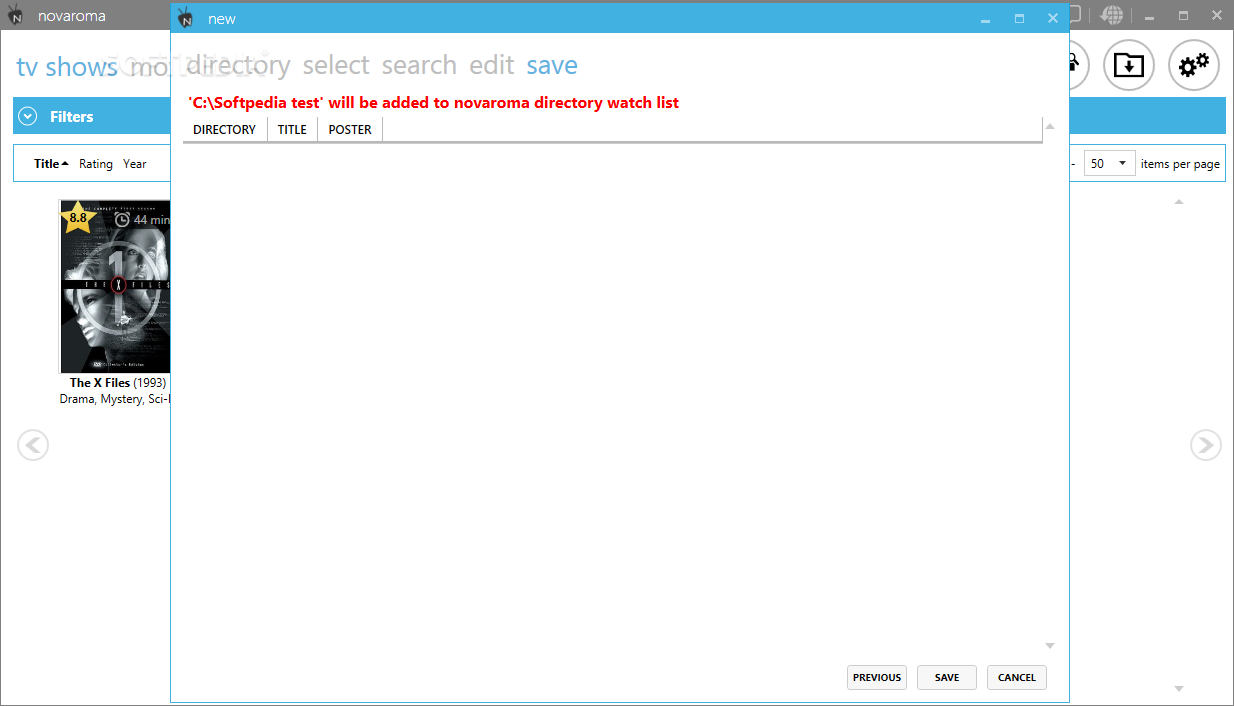Click the dialog list scroll up arrow
The height and width of the screenshot is (706, 1234).
tap(1050, 127)
